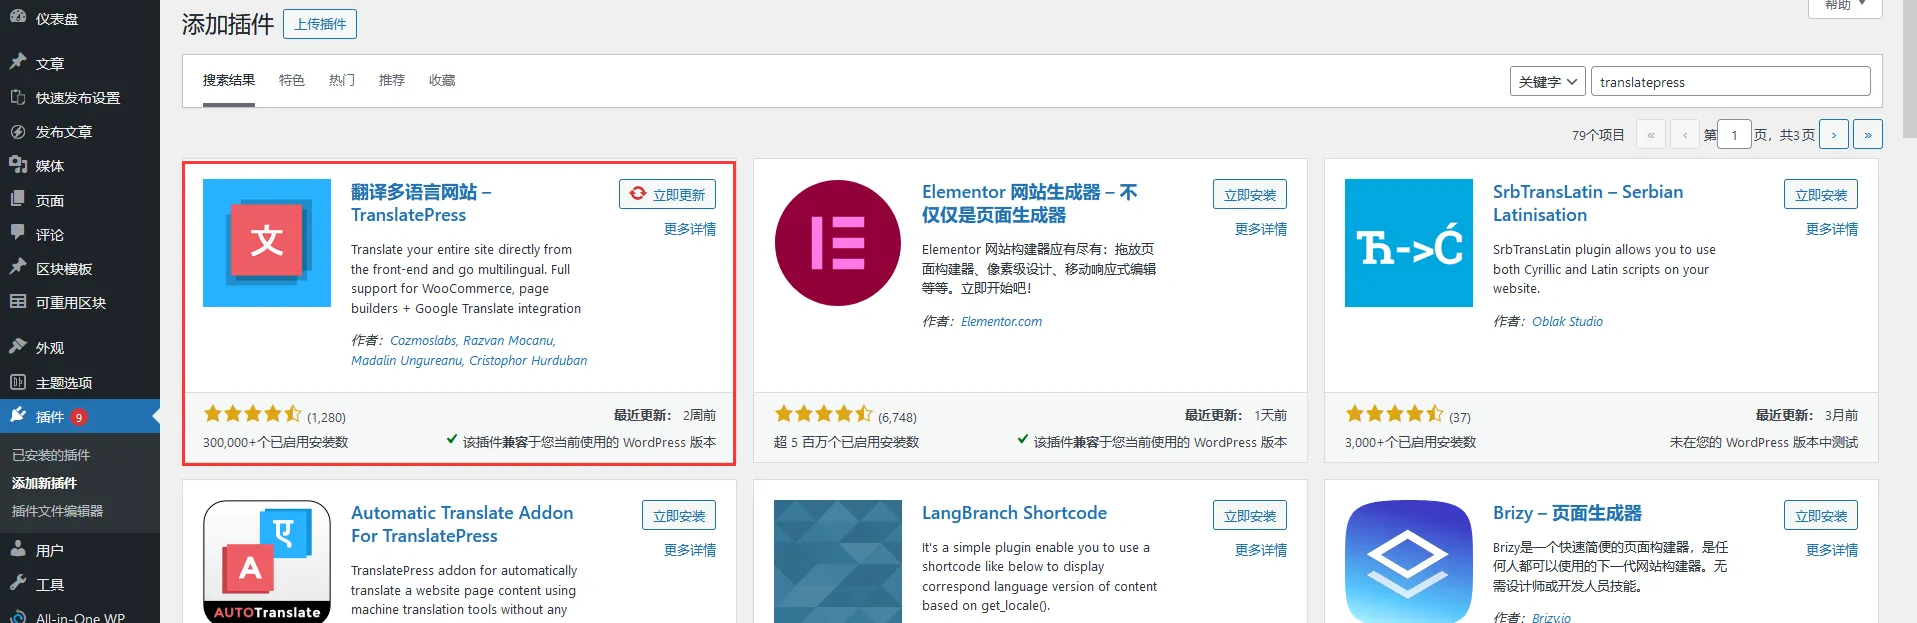
Task: Switch to the 热门 tab
Action: coord(341,80)
